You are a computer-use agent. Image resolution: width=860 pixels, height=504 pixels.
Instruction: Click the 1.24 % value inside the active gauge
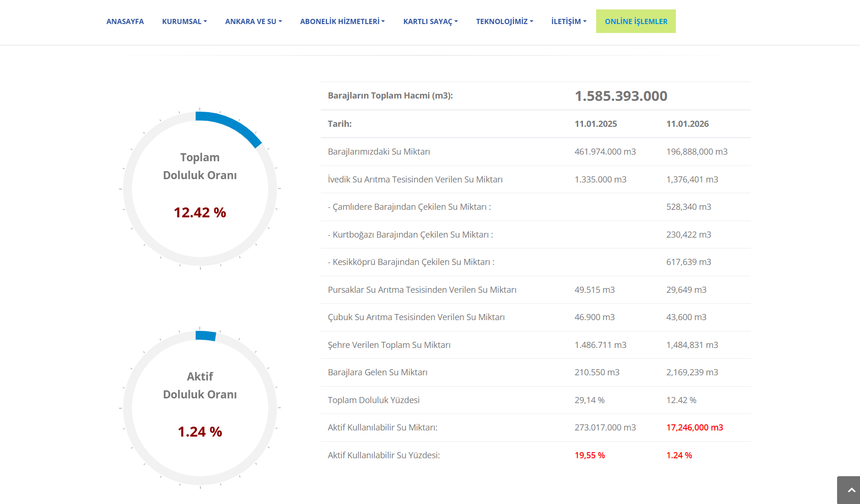tap(200, 432)
